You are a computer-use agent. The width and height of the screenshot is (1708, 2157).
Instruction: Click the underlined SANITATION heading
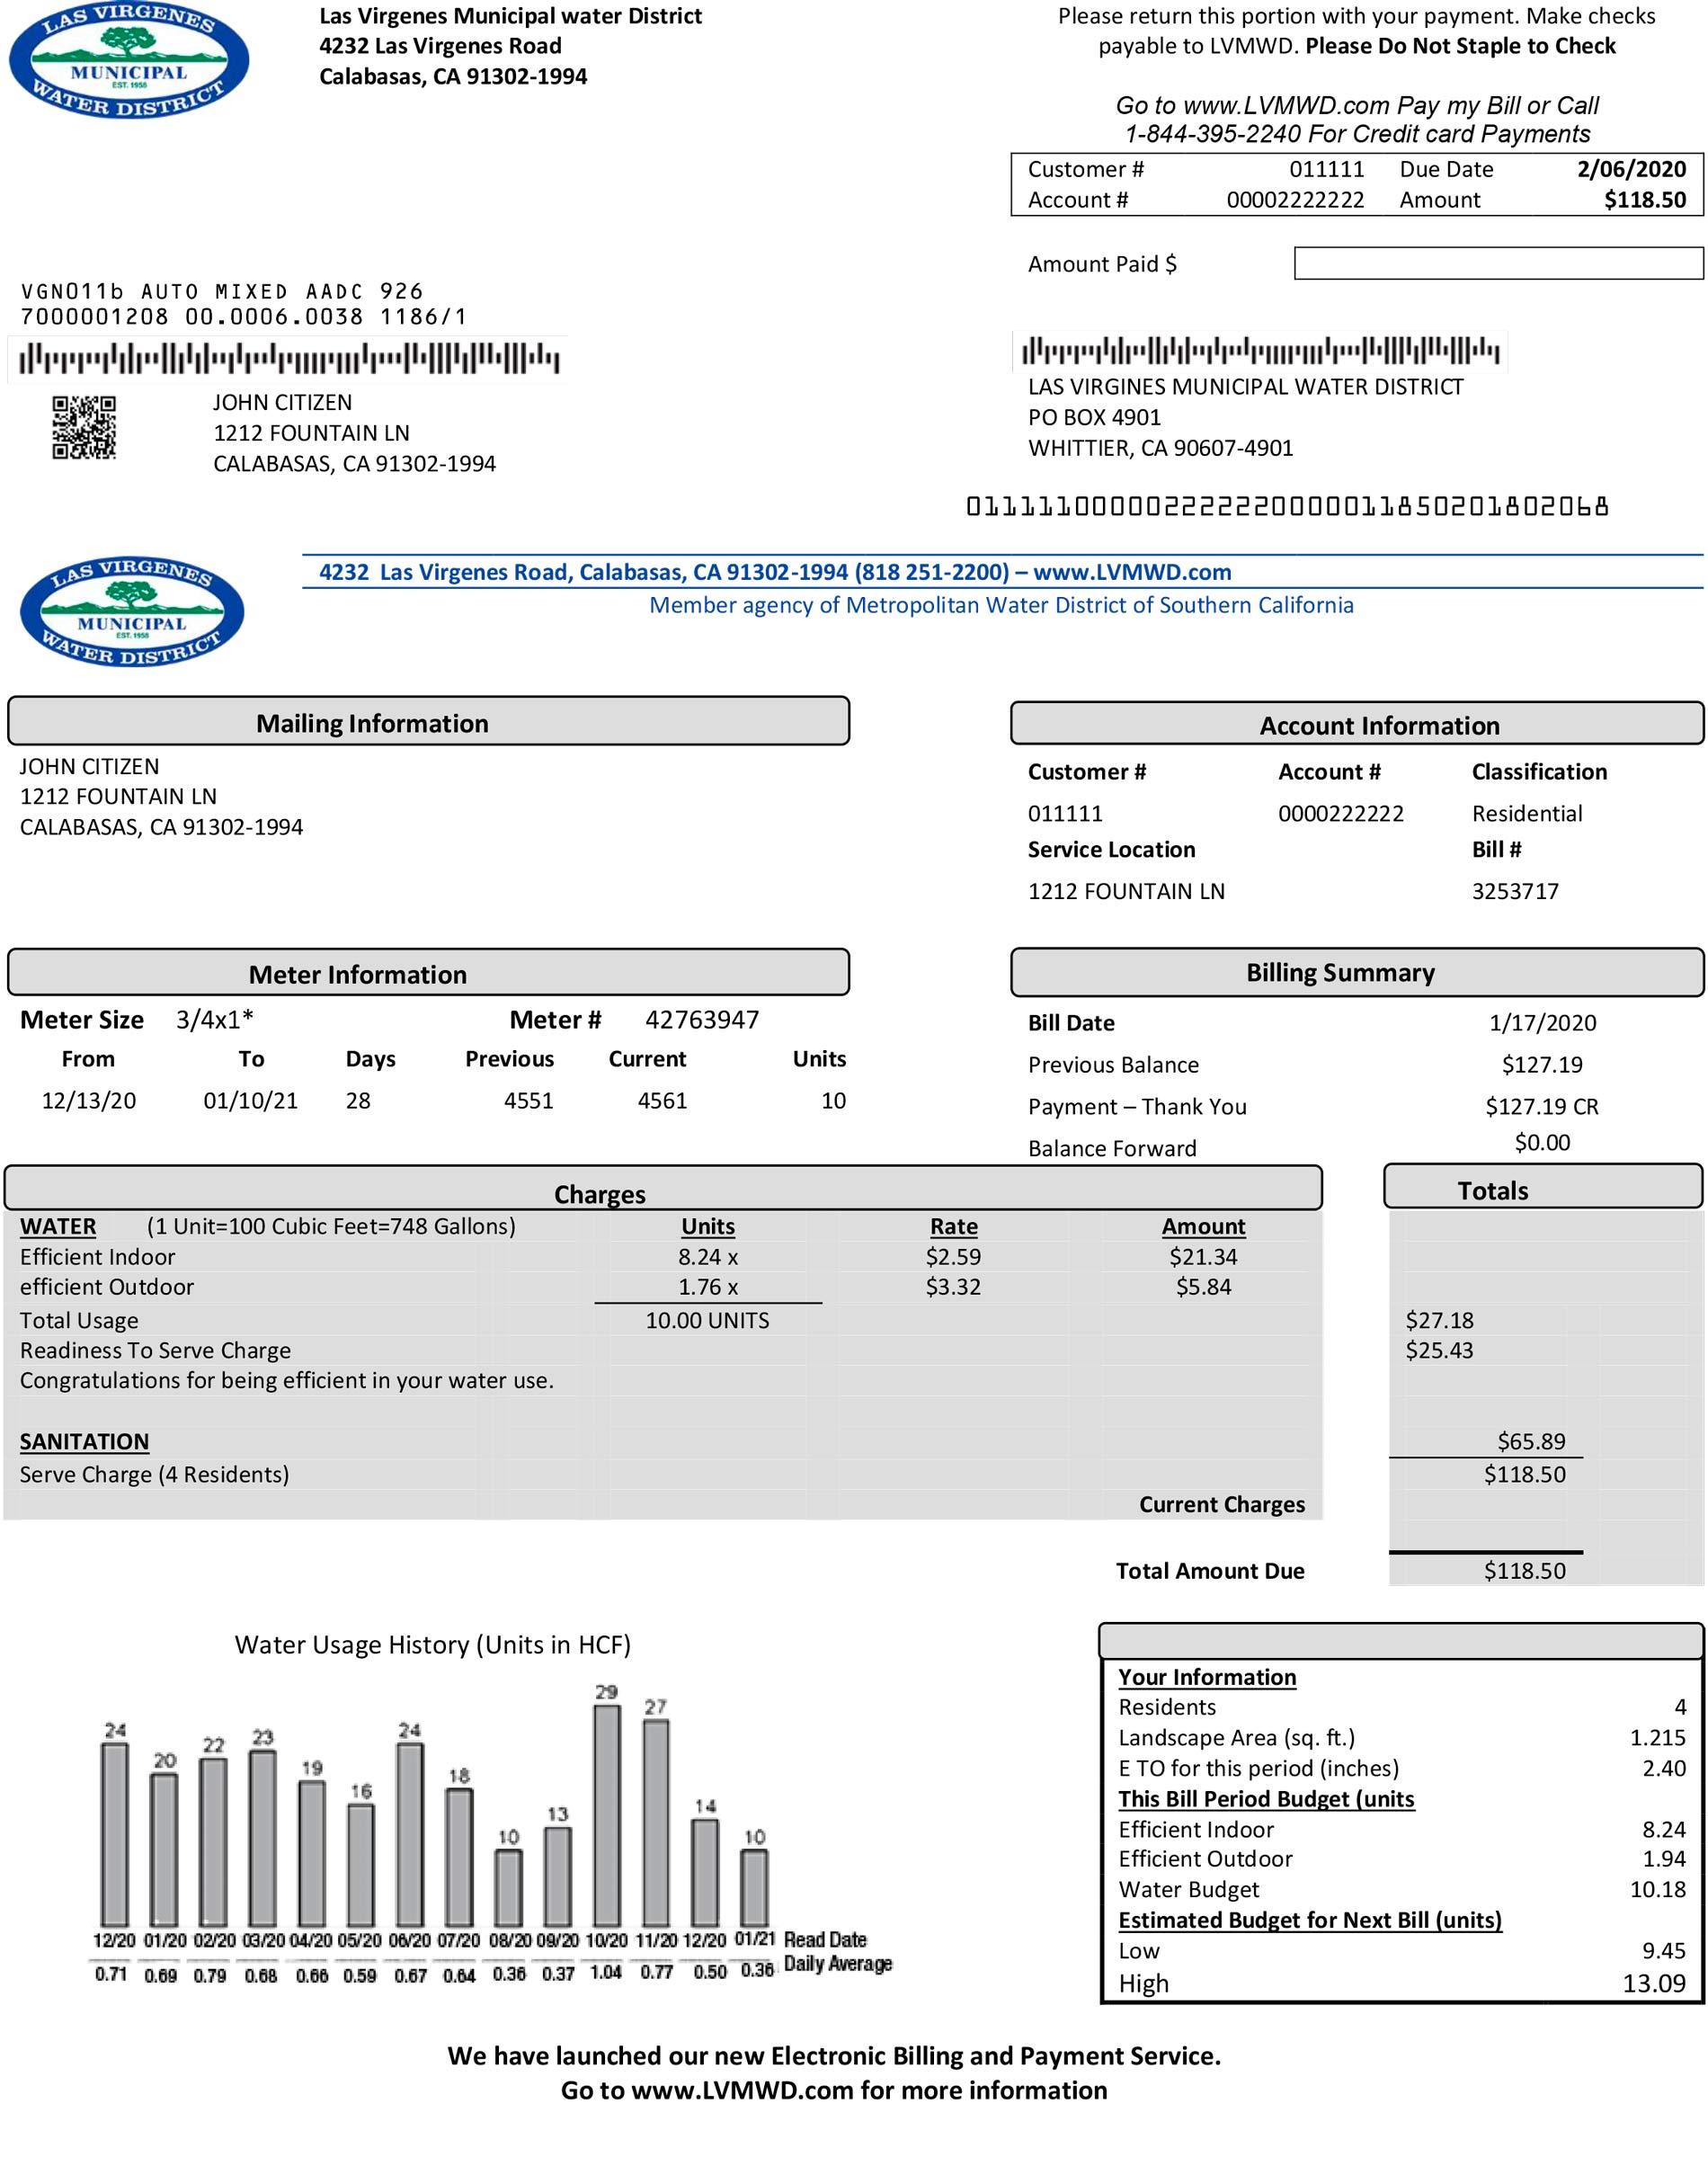[x=84, y=1441]
